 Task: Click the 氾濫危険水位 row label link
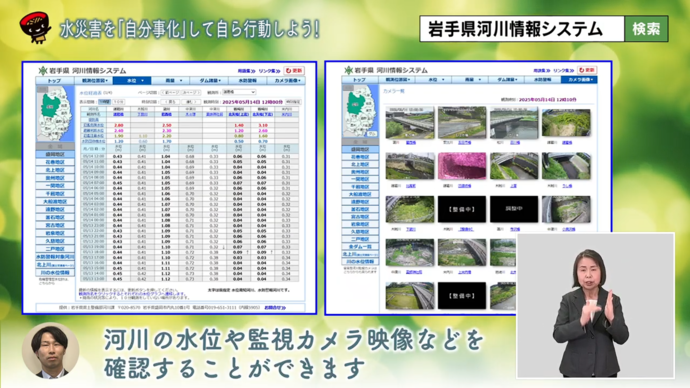(x=94, y=125)
